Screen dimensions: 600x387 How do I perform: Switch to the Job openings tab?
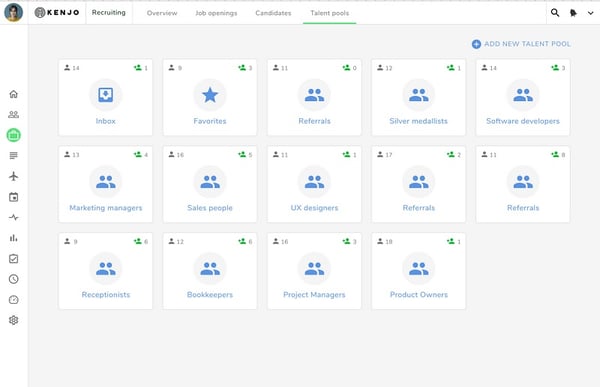click(x=216, y=13)
